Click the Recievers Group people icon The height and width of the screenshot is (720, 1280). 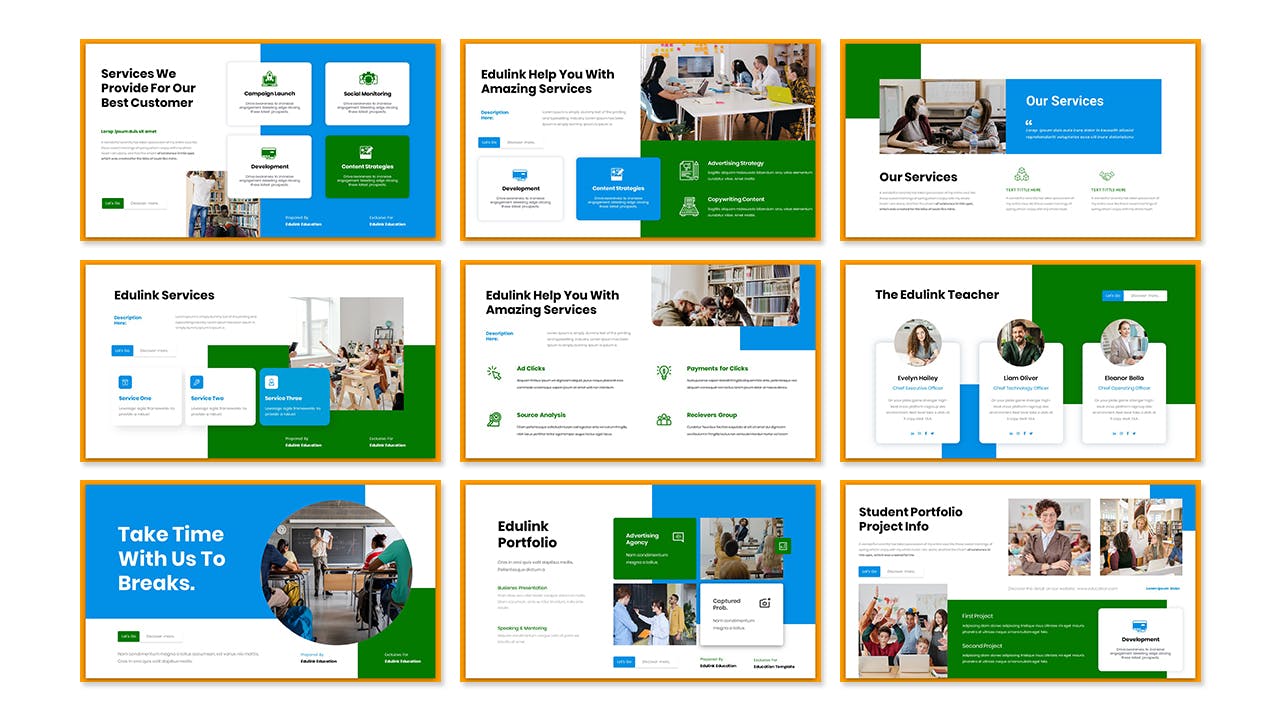click(664, 419)
